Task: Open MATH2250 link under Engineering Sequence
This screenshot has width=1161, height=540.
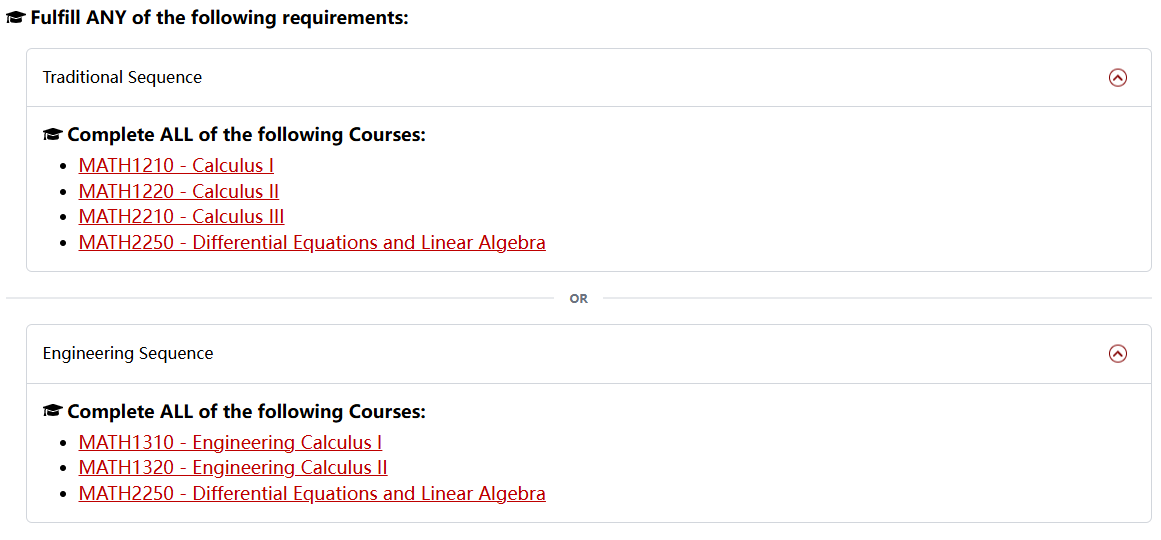Action: click(x=312, y=493)
